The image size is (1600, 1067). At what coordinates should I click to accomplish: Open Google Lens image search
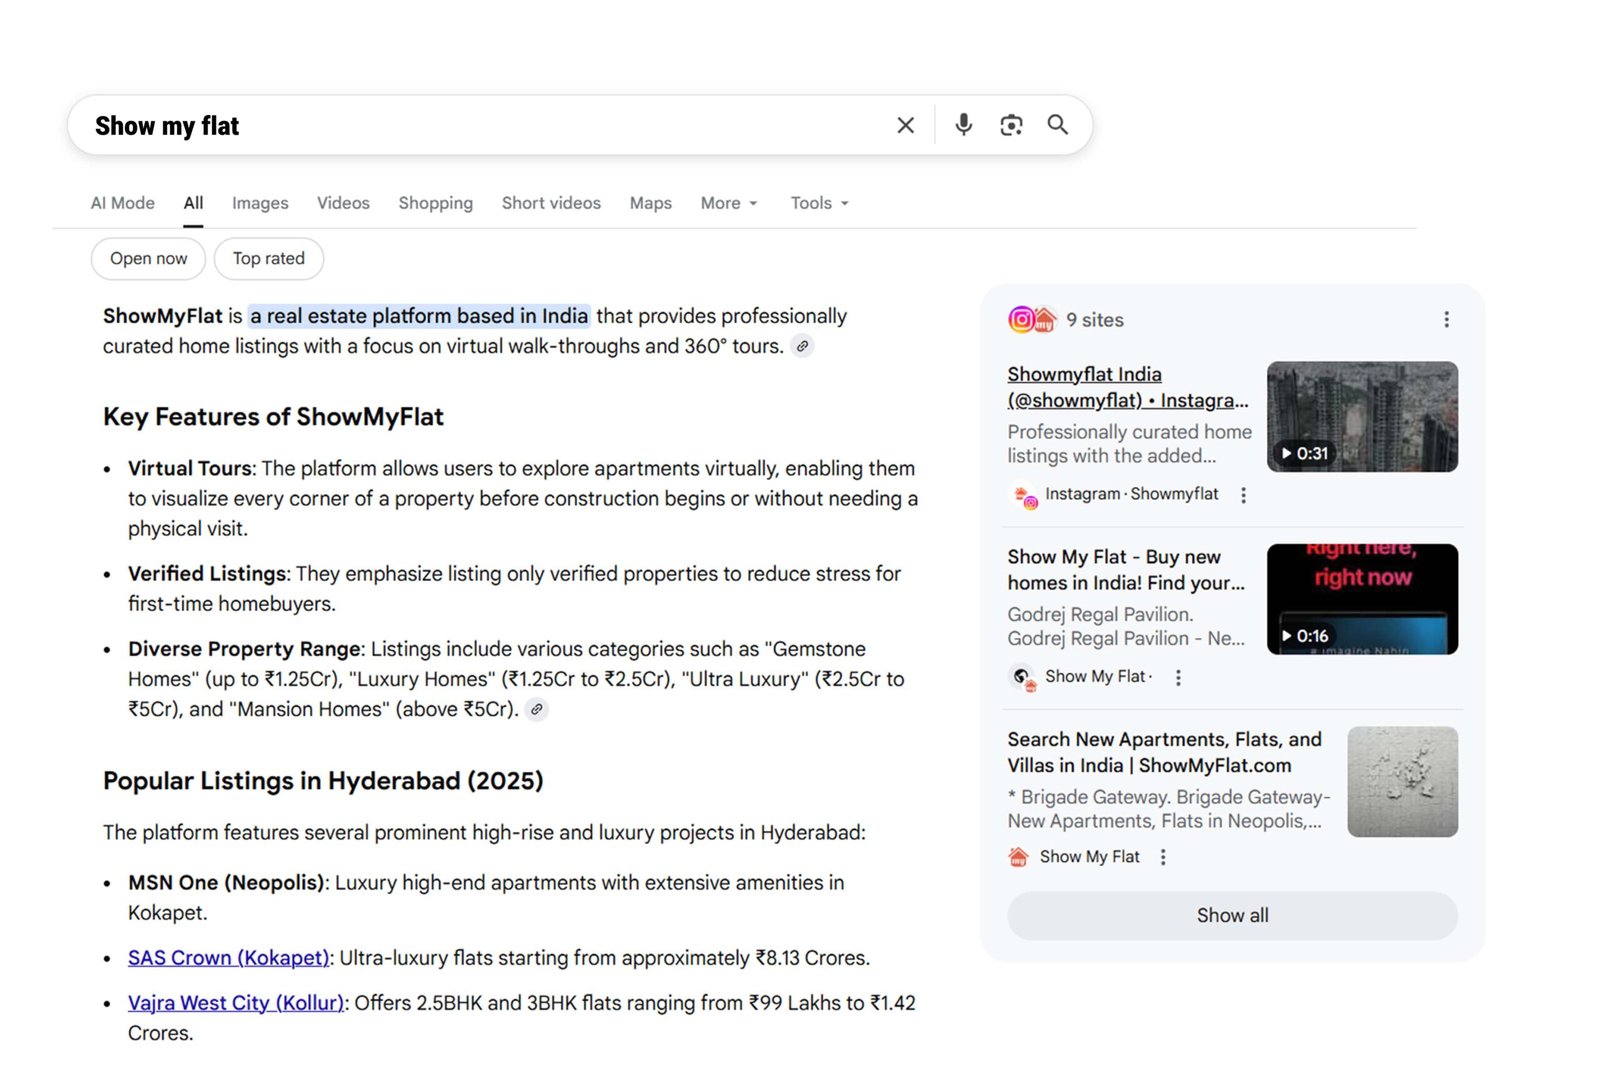click(1010, 124)
